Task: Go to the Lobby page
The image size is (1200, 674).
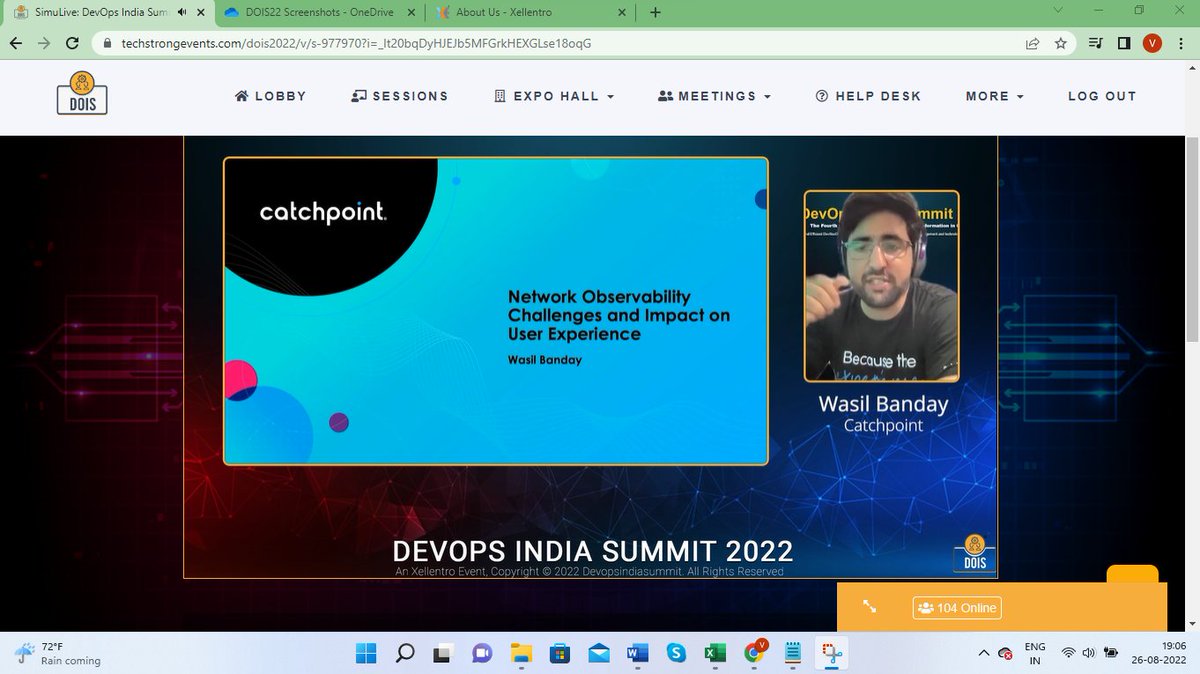Action: [x=270, y=96]
